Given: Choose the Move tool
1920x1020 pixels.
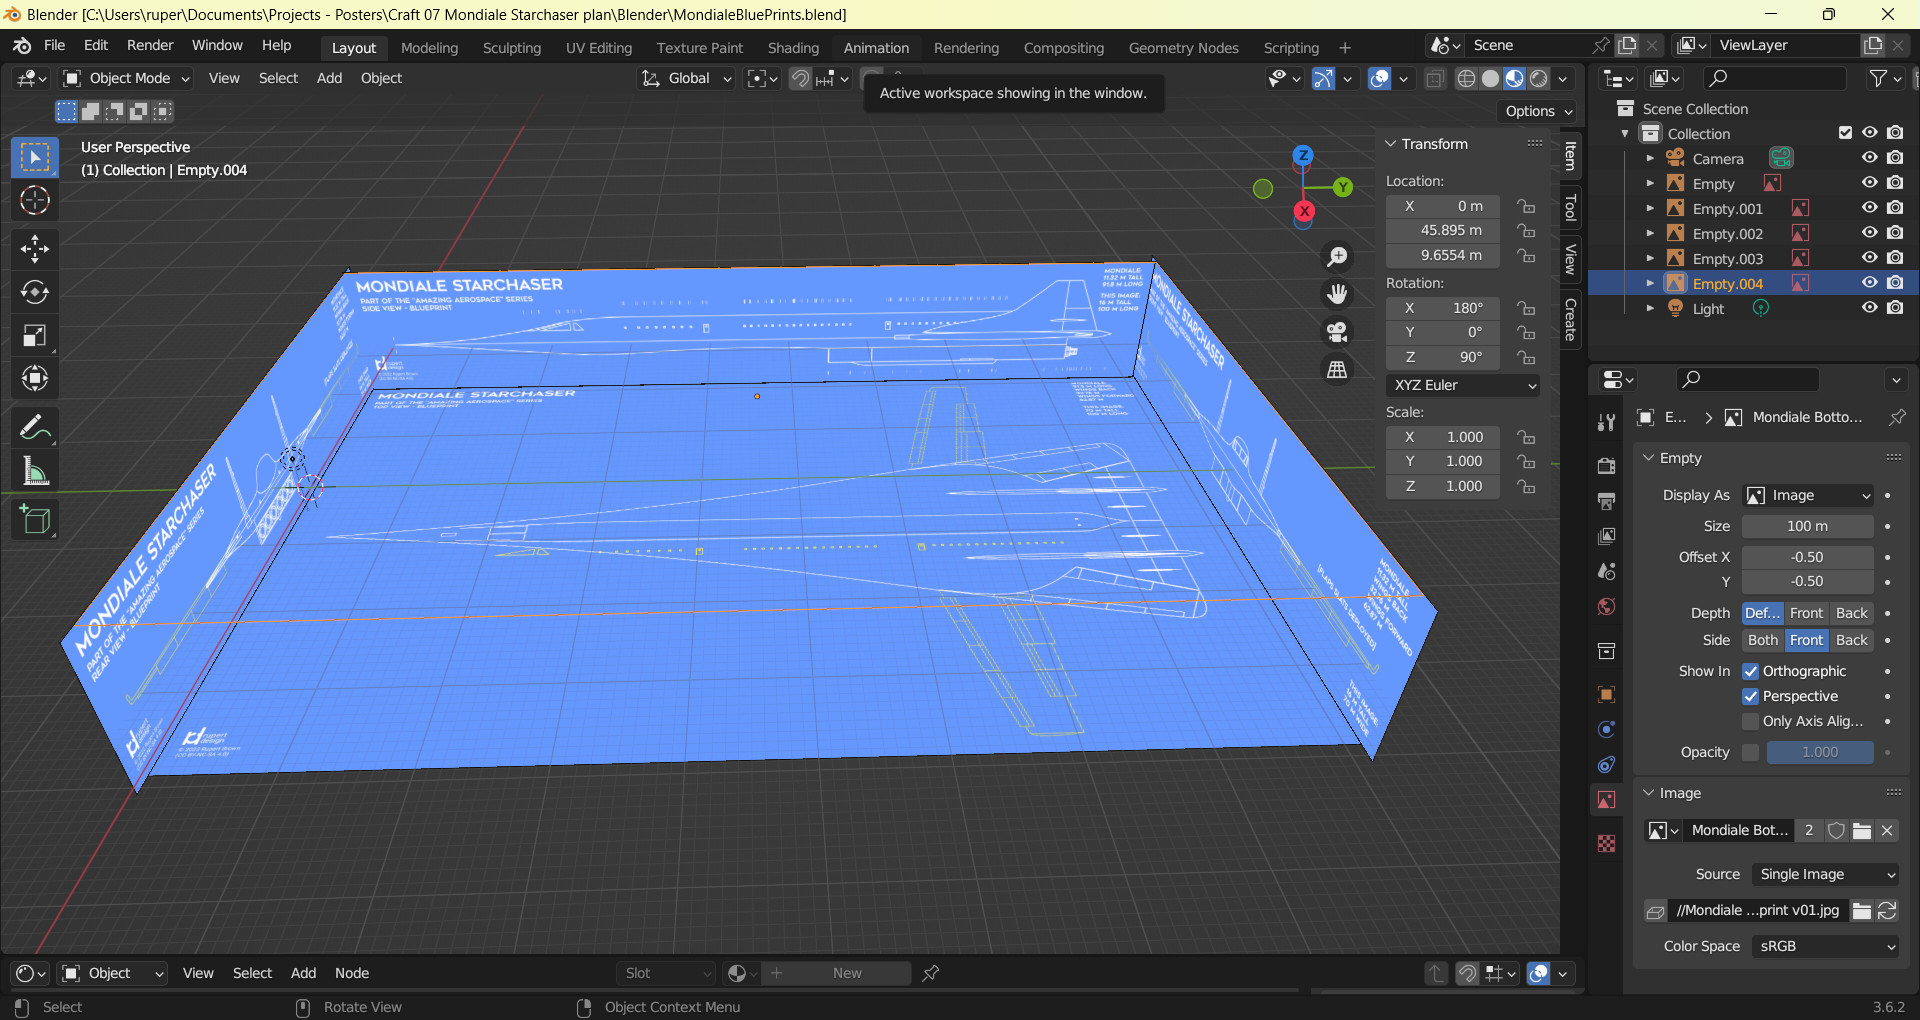Looking at the screenshot, I should point(35,249).
